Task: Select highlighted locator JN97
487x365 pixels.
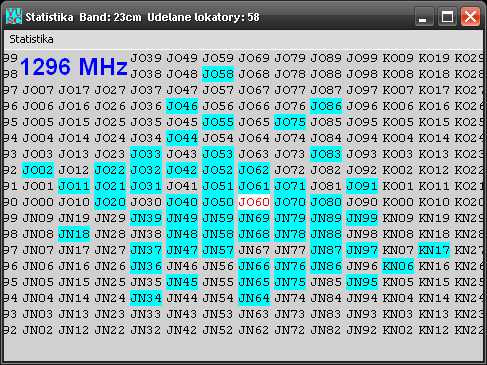Action: tap(362, 250)
